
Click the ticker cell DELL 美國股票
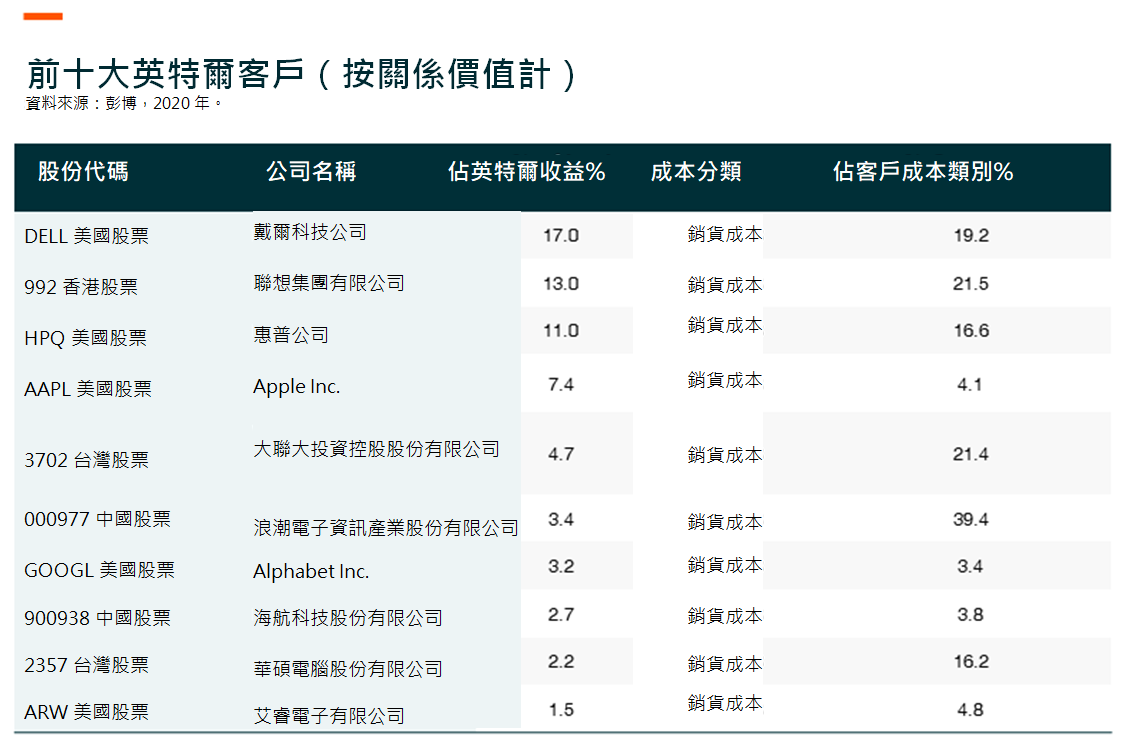coord(86,236)
